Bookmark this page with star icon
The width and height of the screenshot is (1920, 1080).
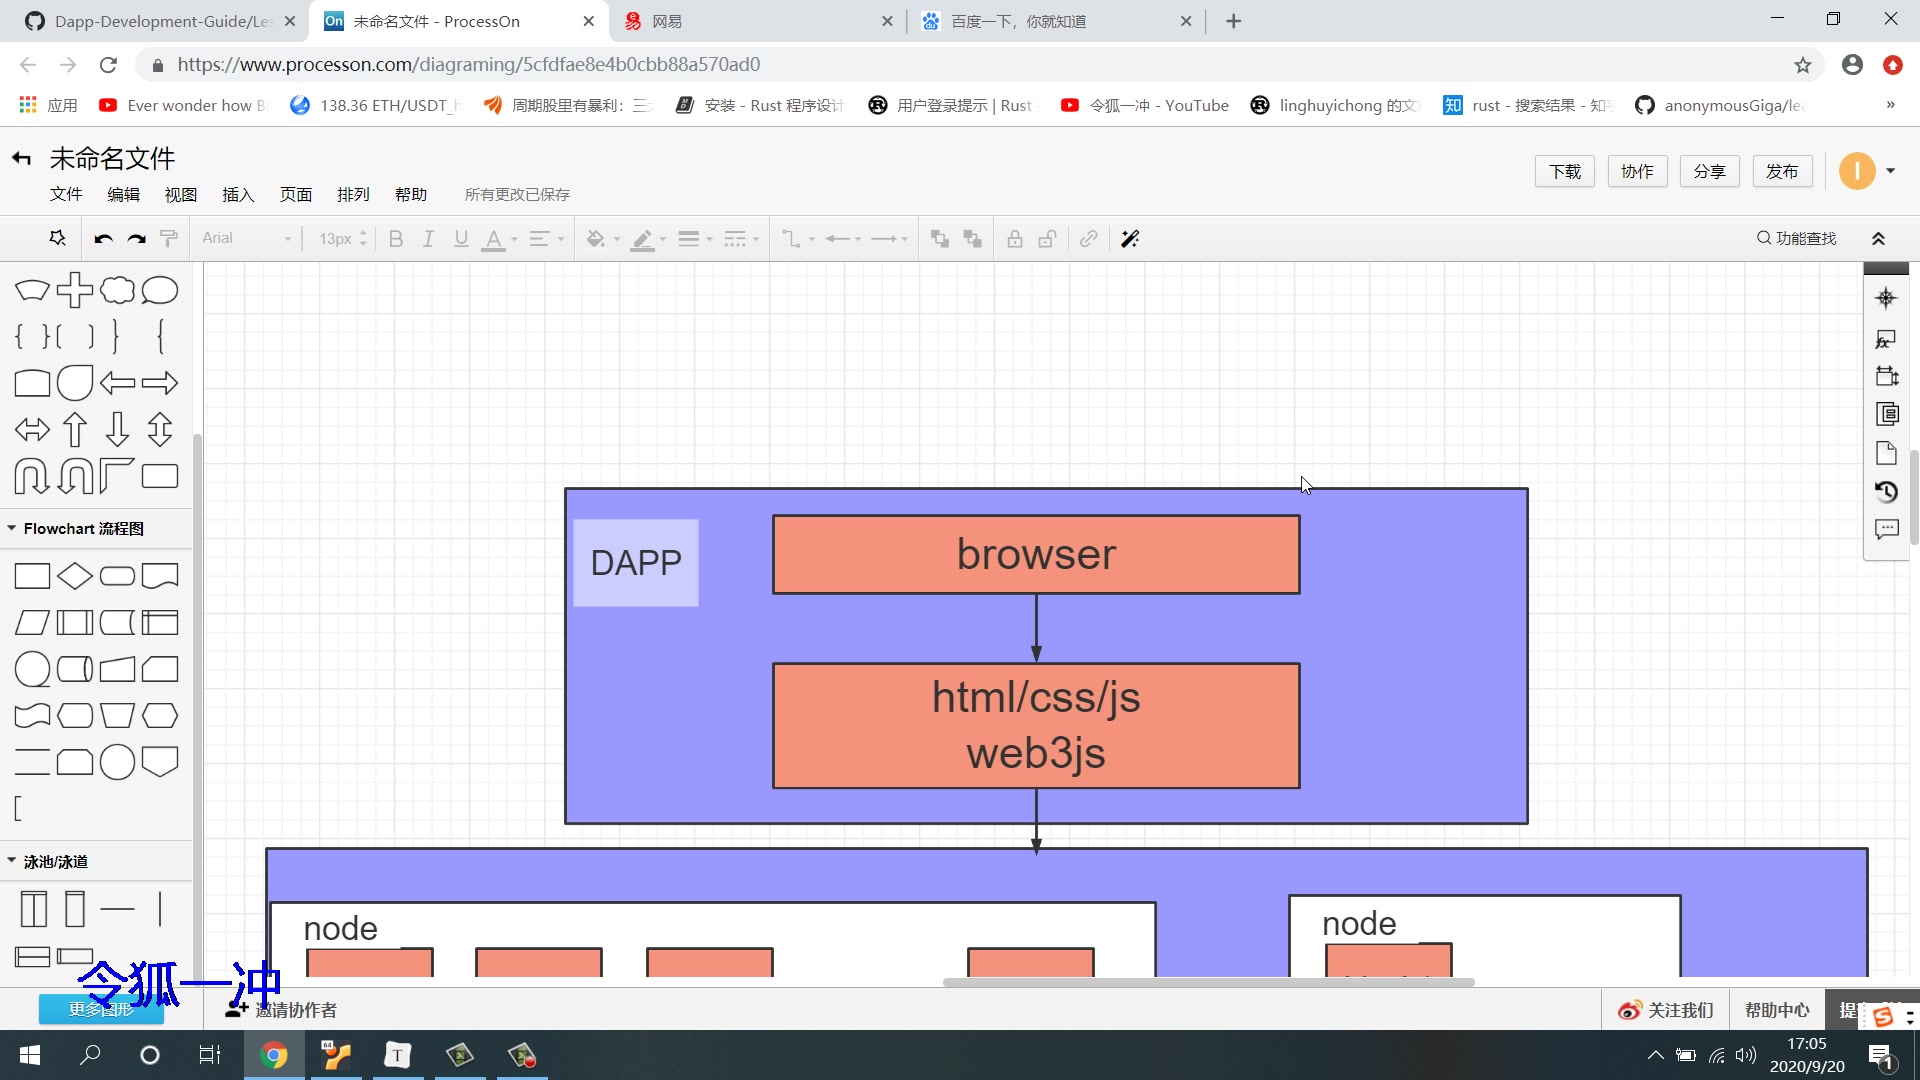click(1802, 65)
